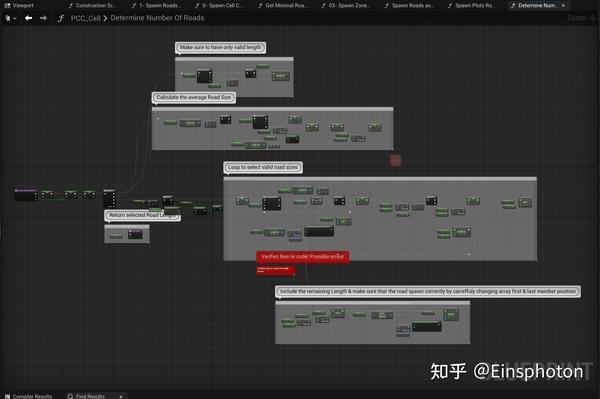The image size is (600, 399).
Task: Open the Compiler Results panel
Action: [29, 396]
